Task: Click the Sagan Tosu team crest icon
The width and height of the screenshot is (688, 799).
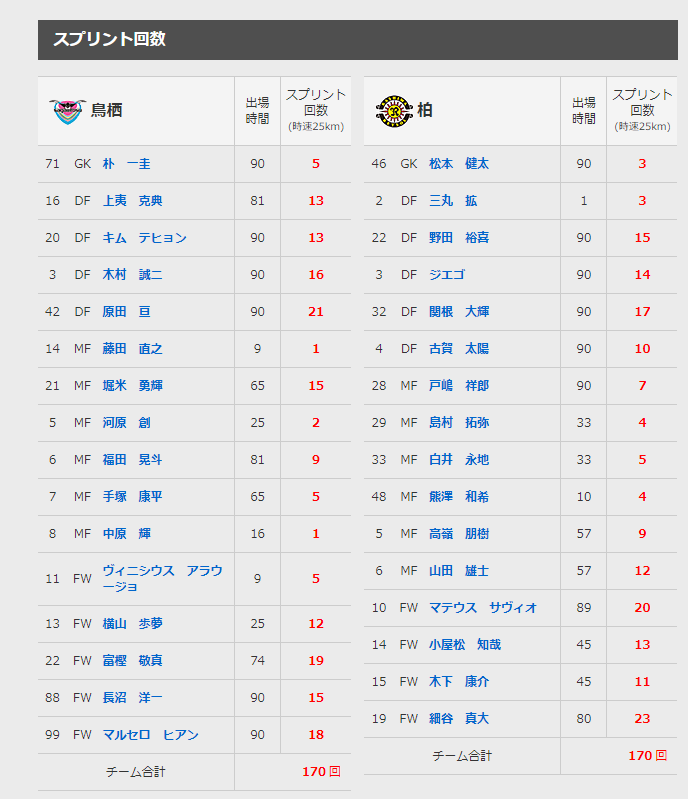Action: pyautogui.click(x=67, y=111)
